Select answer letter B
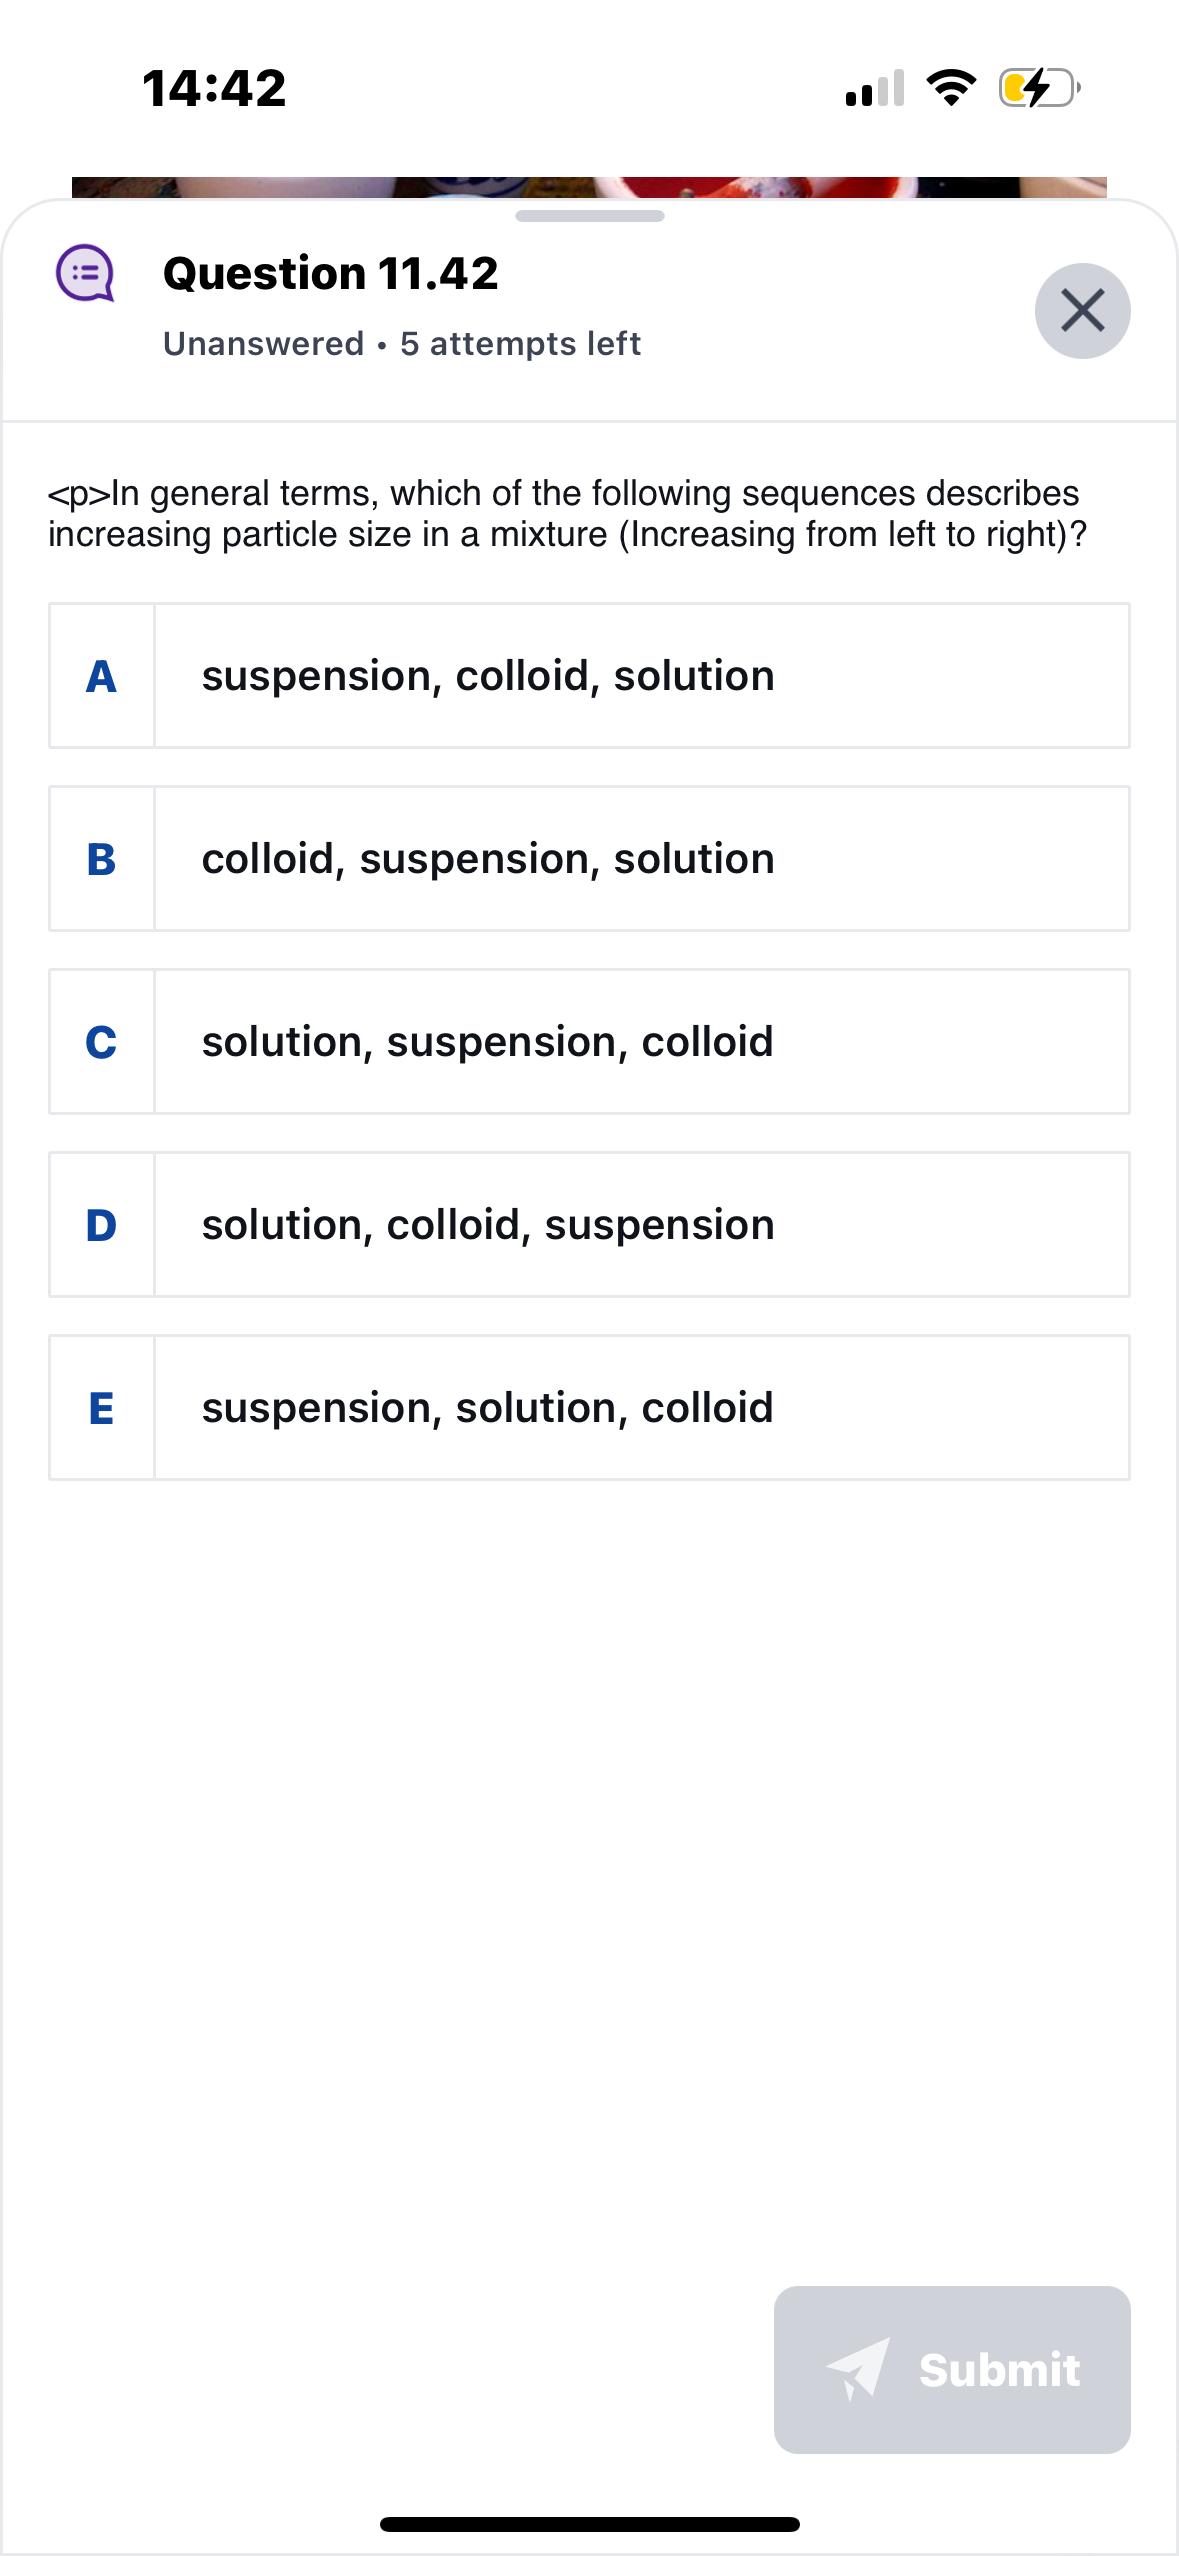Viewport: 1179px width, 2556px height. [101, 859]
